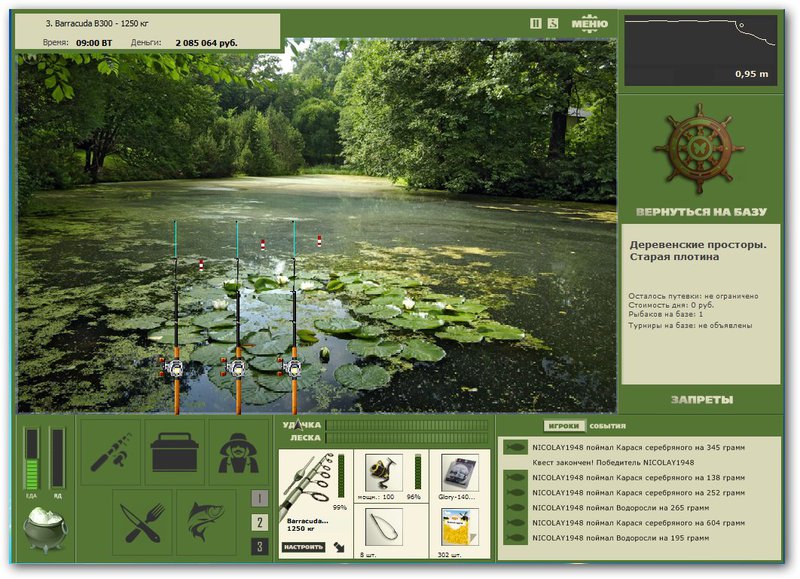Click the leftmost red-white float in the water
This screenshot has width=800, height=579.
[x=201, y=265]
